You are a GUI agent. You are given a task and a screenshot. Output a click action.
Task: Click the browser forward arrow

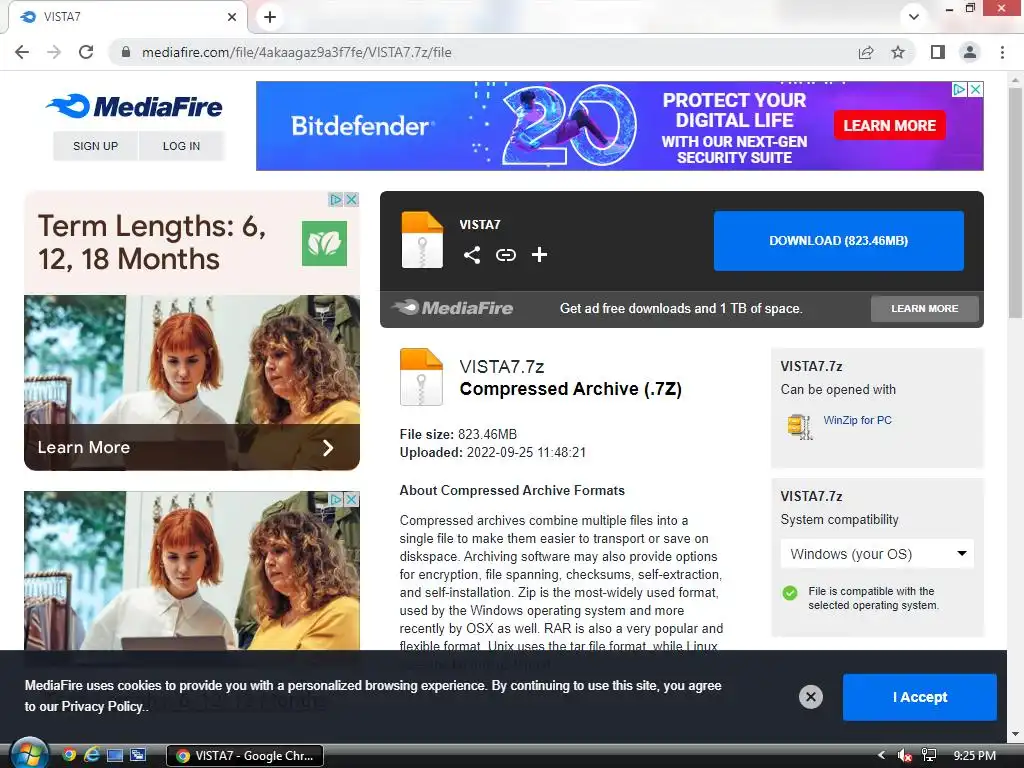[54, 52]
